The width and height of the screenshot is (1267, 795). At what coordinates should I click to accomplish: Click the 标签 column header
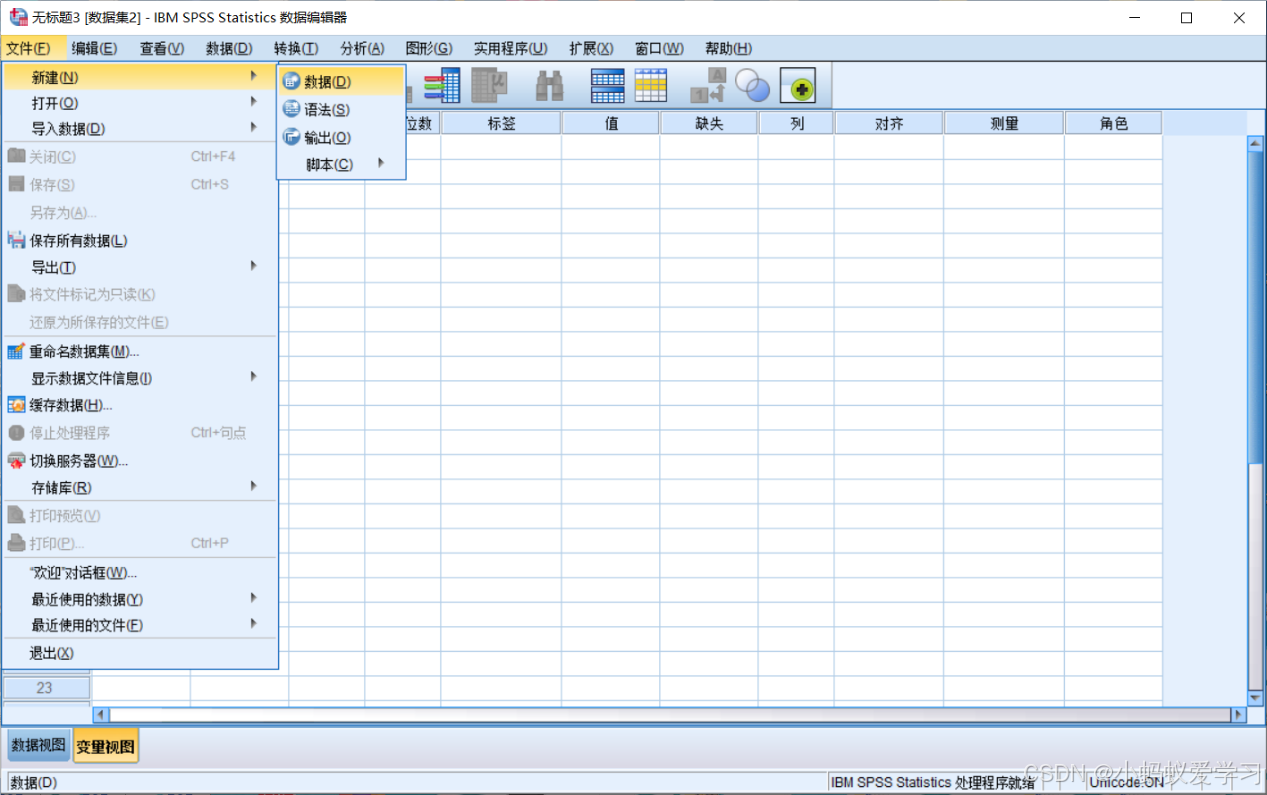(501, 123)
